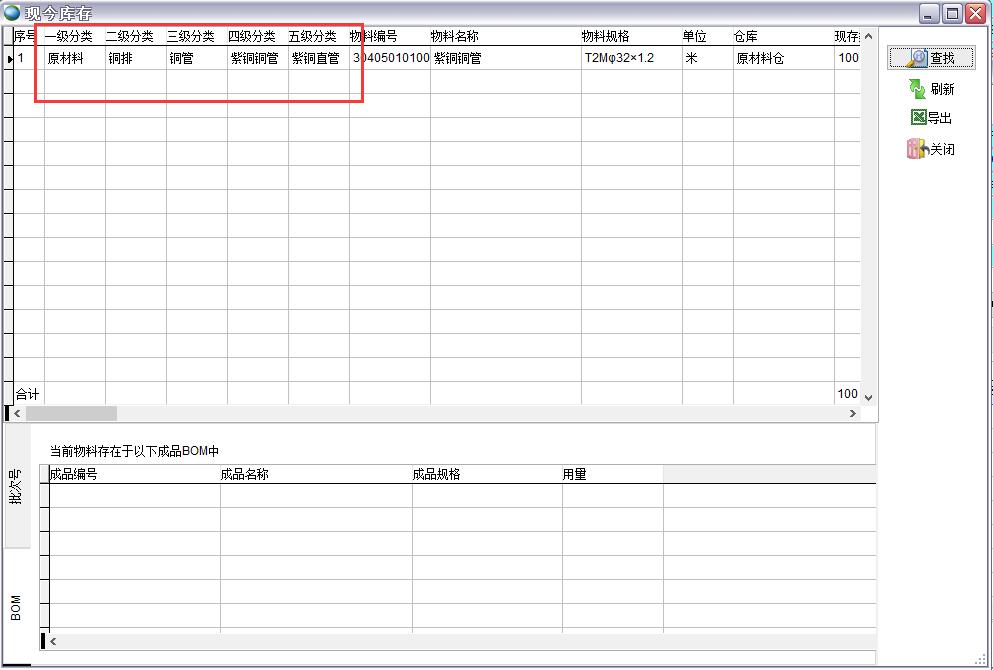Click the globe icon in title bar
Screen dimensions: 993x670
[12, 13]
